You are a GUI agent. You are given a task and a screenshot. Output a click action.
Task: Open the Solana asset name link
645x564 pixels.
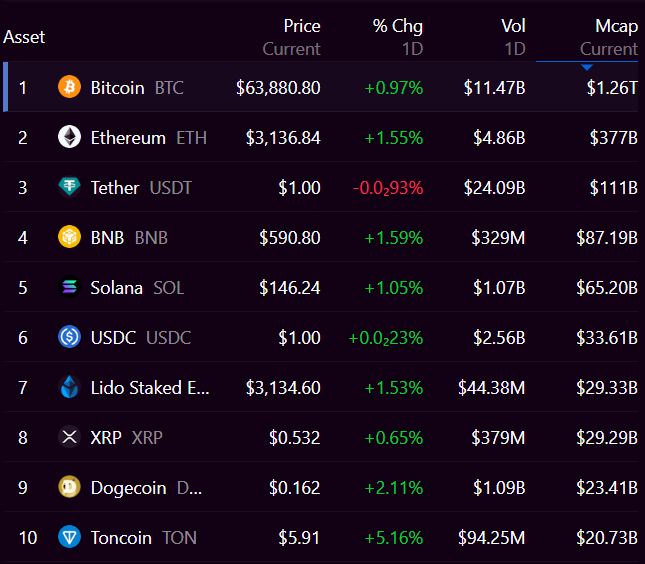click(x=116, y=288)
